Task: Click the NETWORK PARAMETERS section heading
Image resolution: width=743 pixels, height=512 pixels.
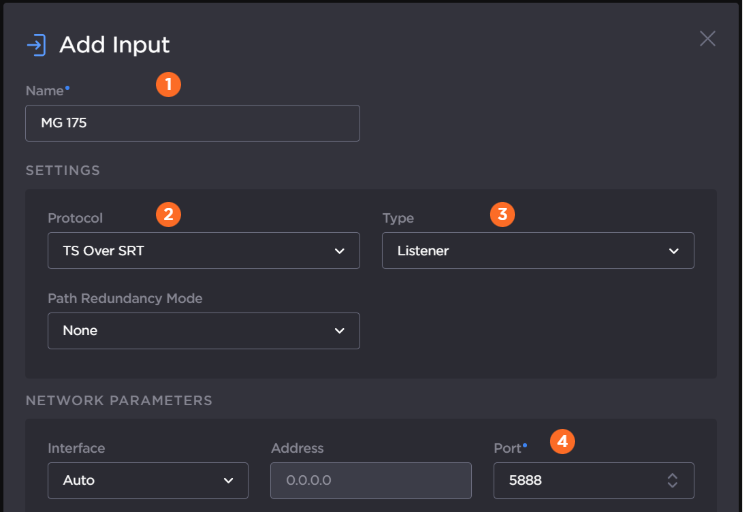Action: coord(119,400)
